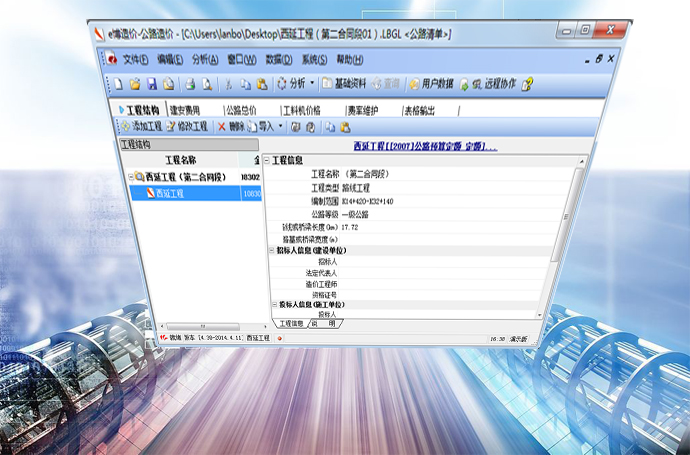Click the 法定代表人 value field
This screenshot has width=690, height=455.
(x=440, y=273)
